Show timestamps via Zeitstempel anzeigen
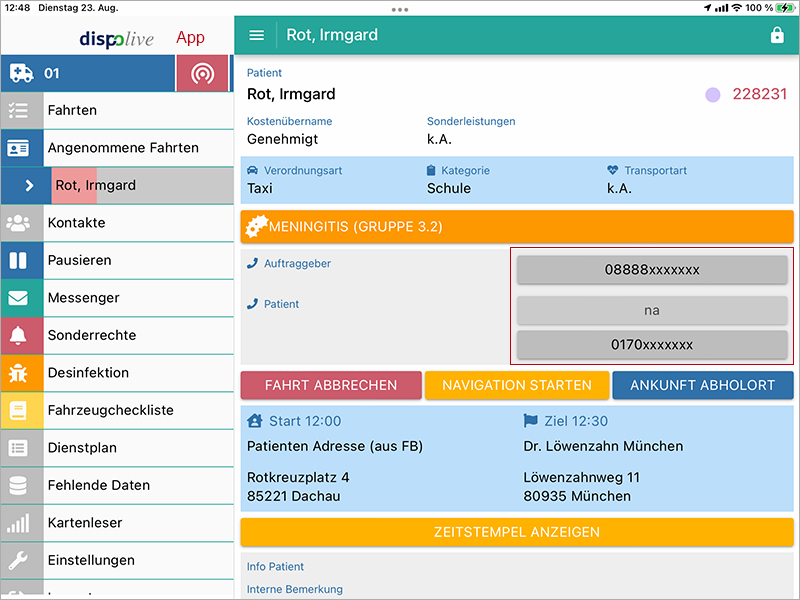Image resolution: width=800 pixels, height=600 pixels. point(517,531)
